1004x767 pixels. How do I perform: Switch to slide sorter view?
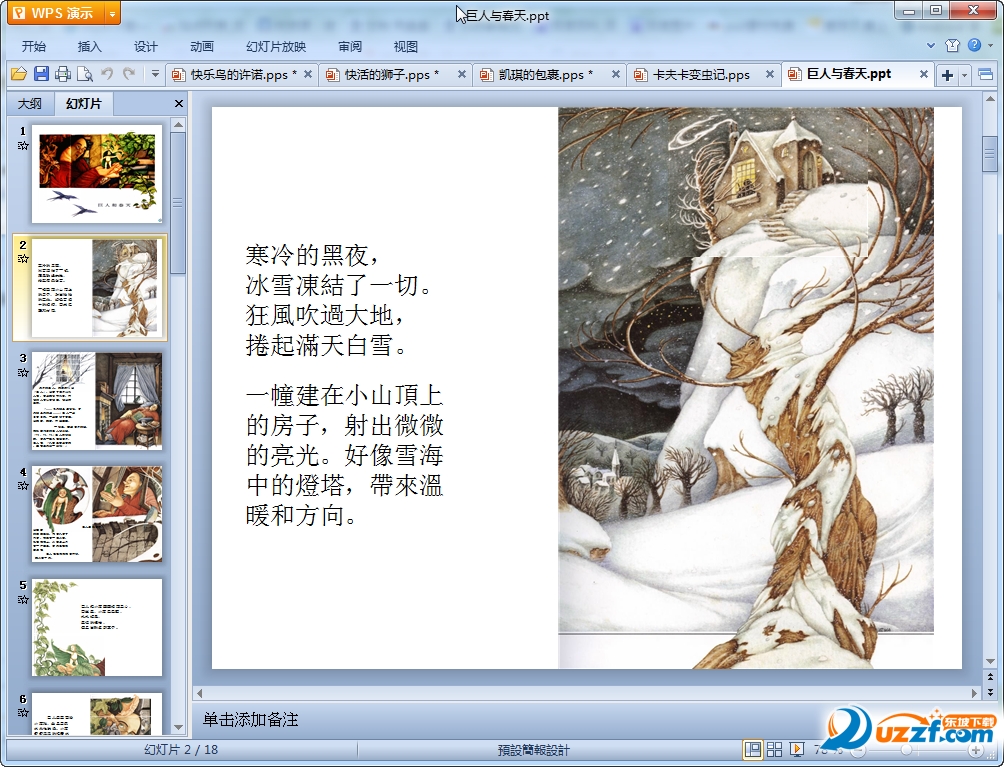[774, 749]
